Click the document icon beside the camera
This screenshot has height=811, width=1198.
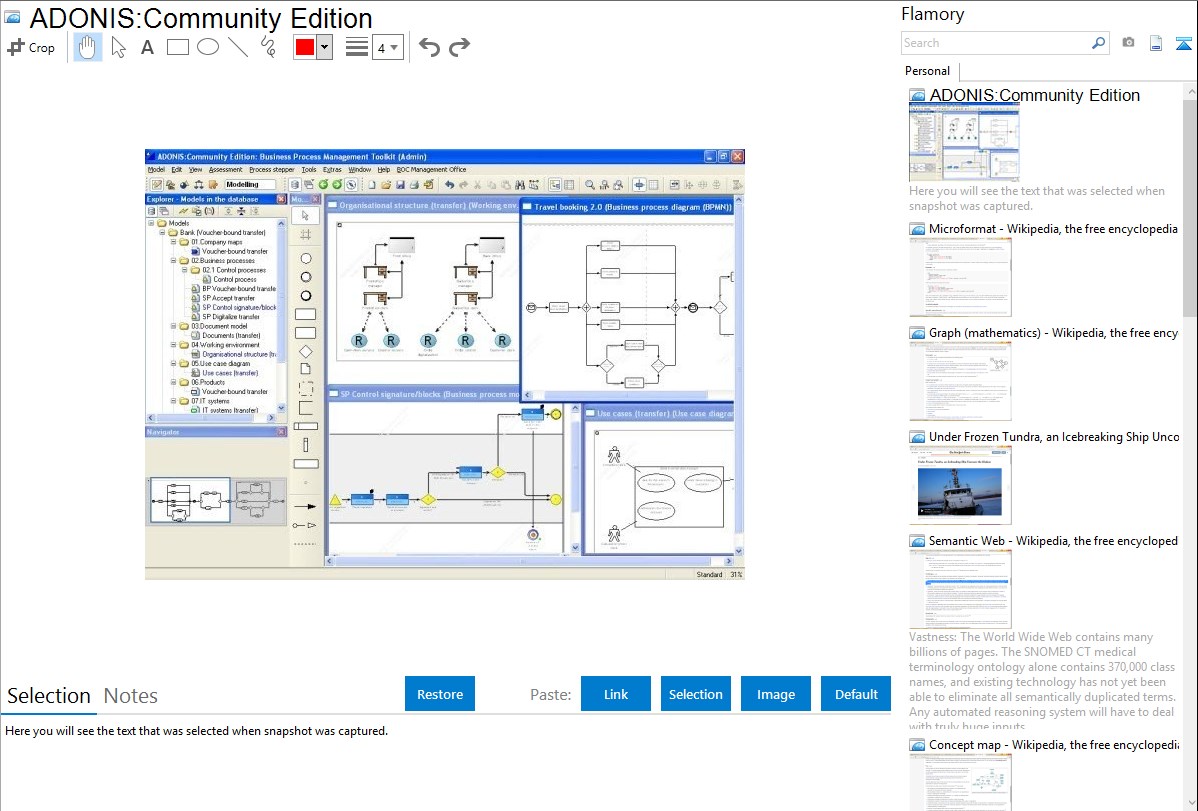tap(1156, 43)
